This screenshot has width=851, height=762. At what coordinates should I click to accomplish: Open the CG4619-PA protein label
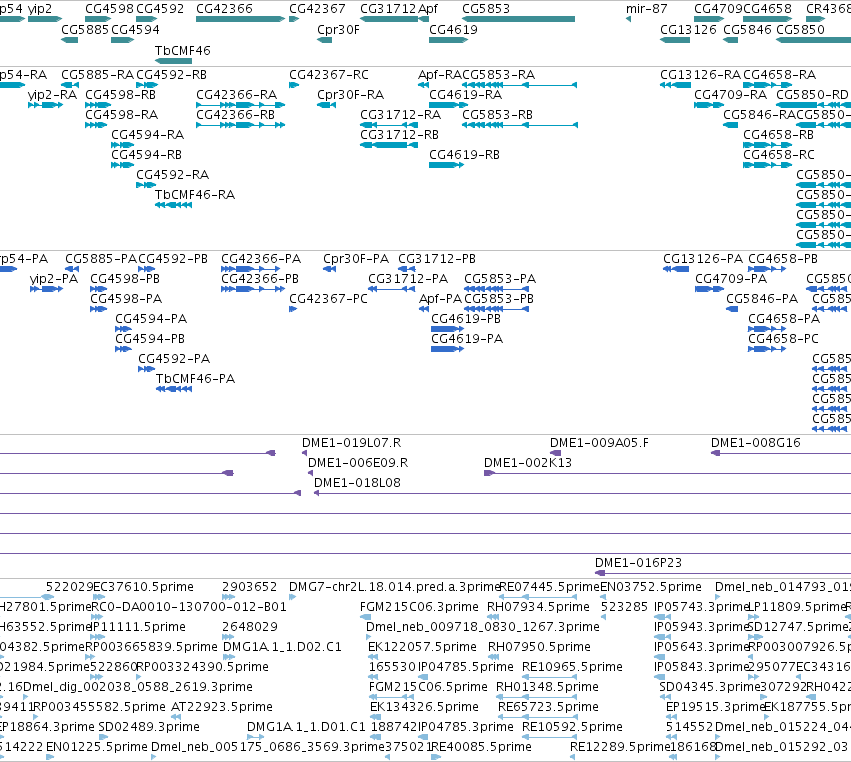point(467,339)
